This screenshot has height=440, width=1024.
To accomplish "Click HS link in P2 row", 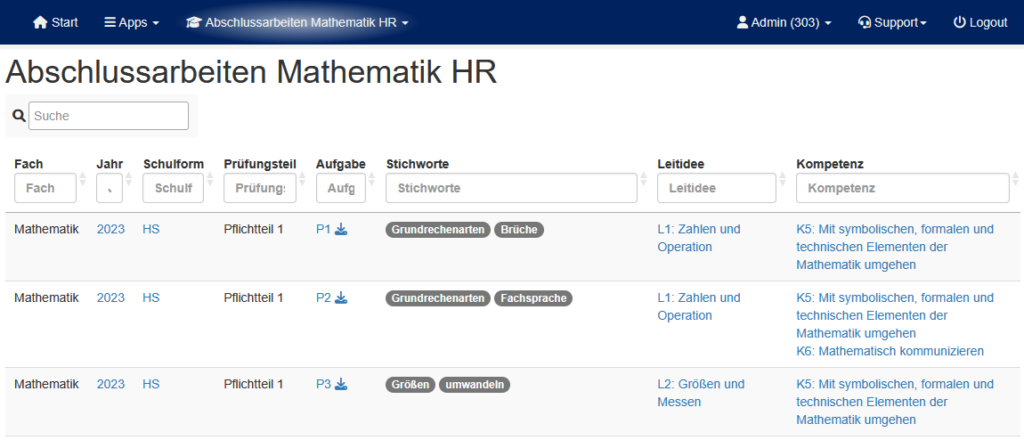I will coord(151,298).
